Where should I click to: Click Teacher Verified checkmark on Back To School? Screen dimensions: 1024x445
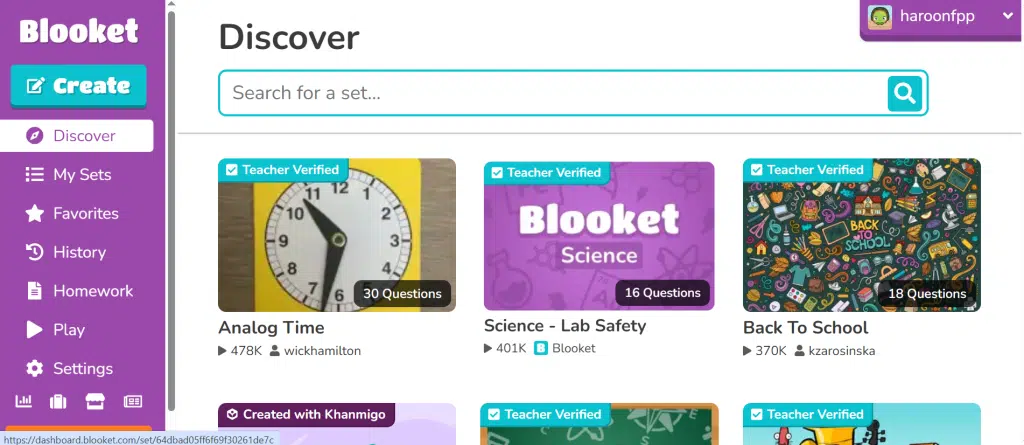click(x=756, y=170)
